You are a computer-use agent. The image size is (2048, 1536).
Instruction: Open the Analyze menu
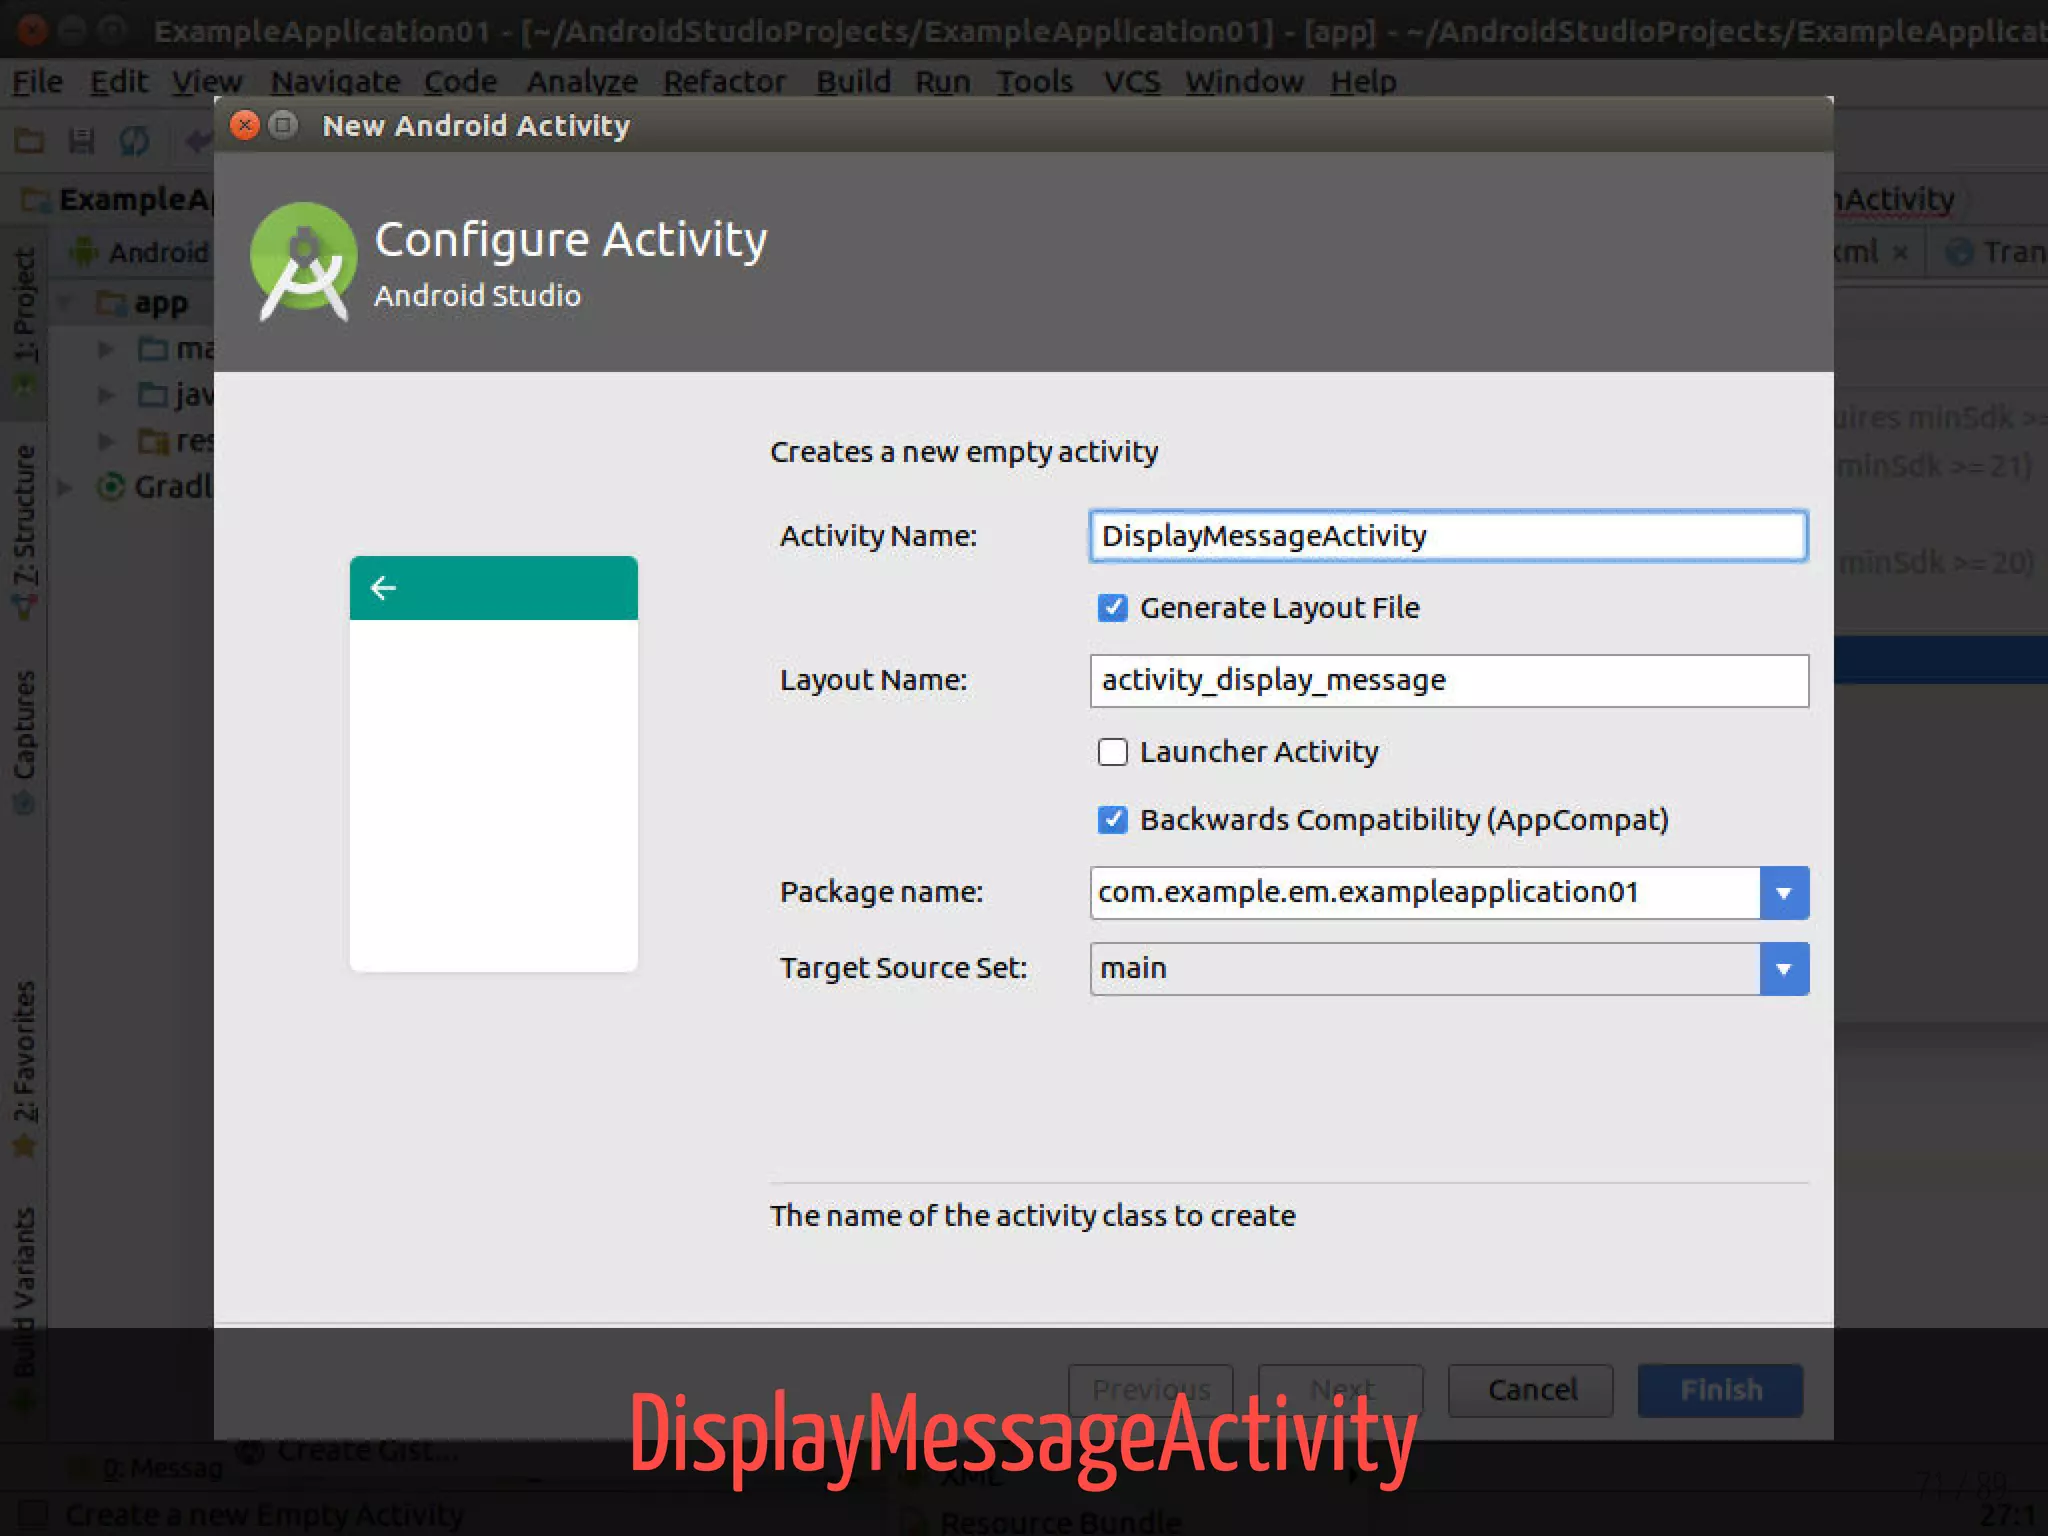pyautogui.click(x=581, y=81)
